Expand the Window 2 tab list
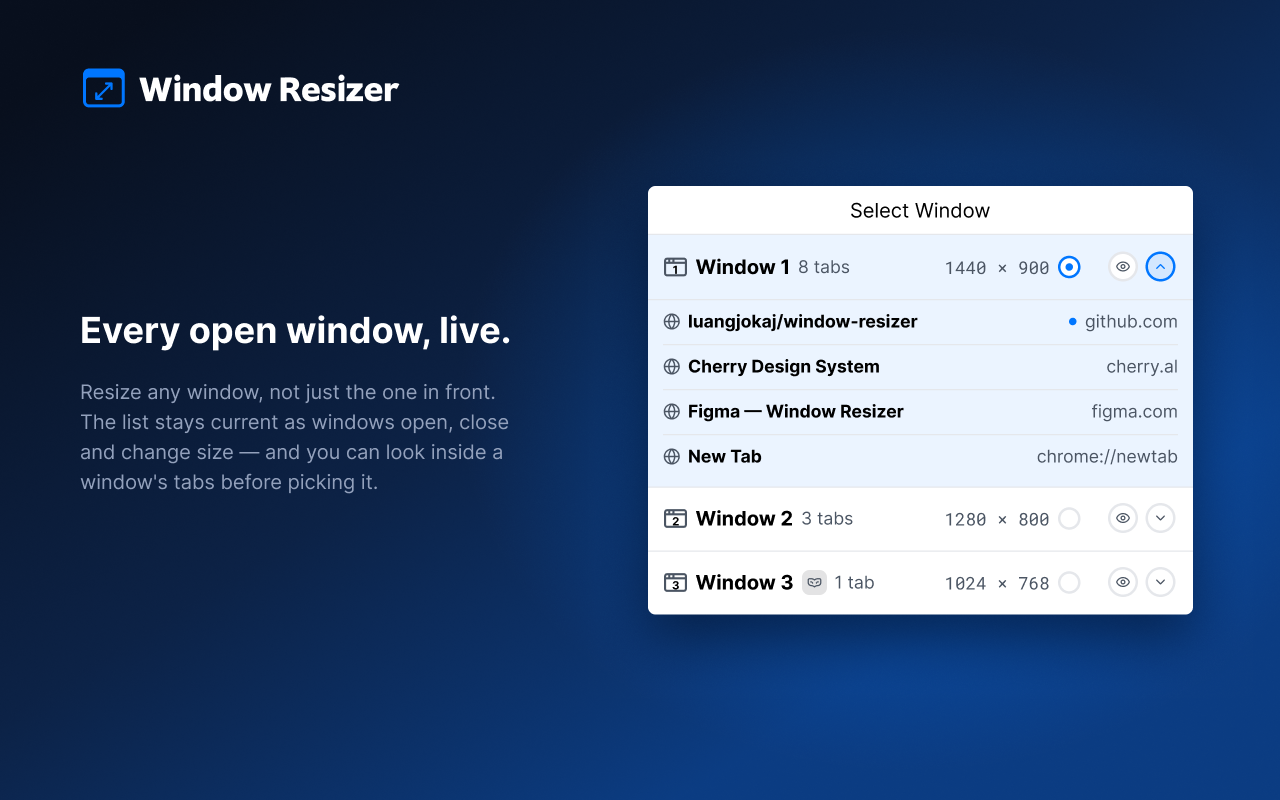 1160,518
